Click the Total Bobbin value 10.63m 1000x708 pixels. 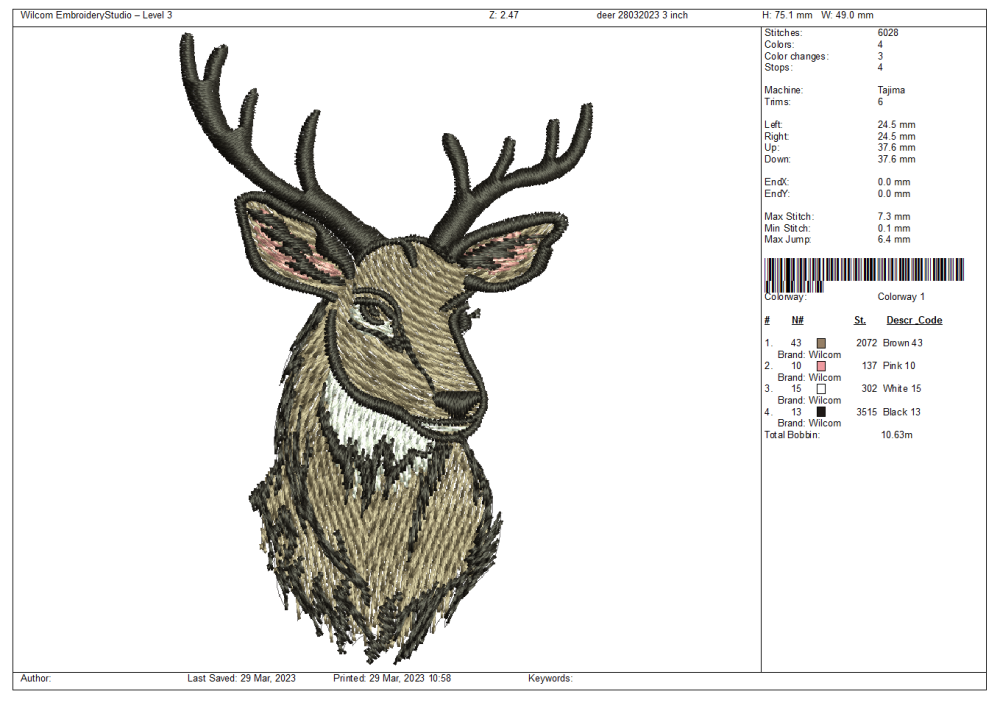pos(896,435)
